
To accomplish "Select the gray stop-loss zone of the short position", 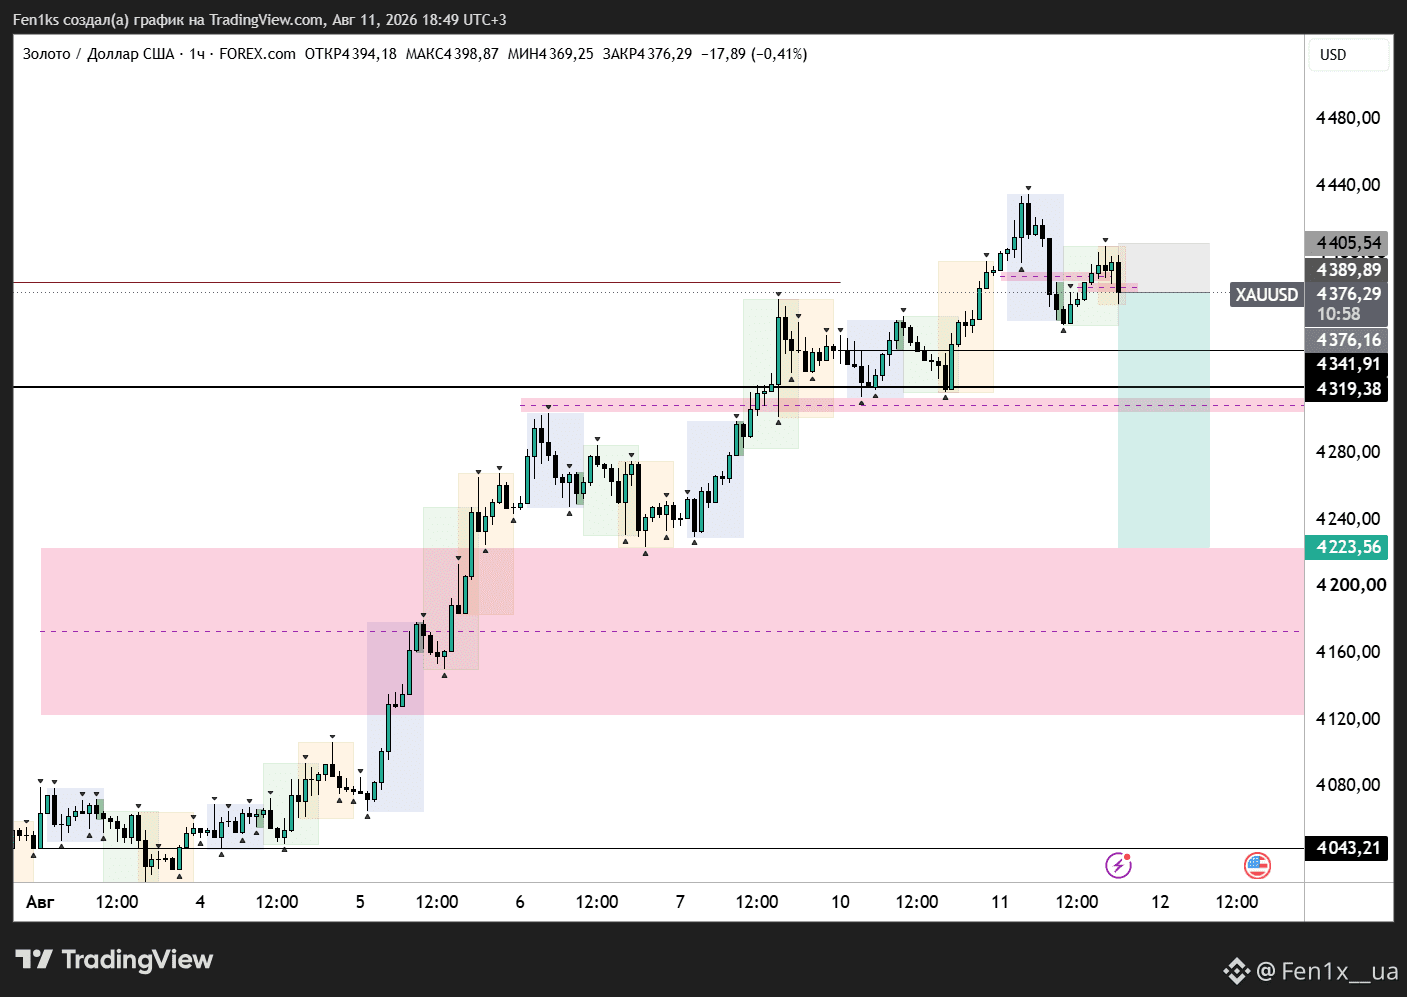I will [x=1164, y=268].
